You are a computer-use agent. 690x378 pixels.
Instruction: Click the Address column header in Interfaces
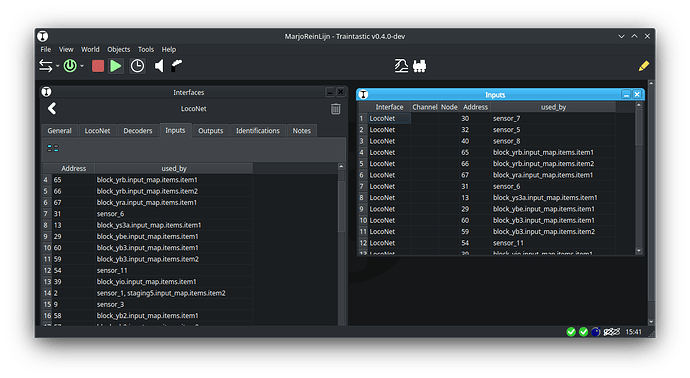pyautogui.click(x=73, y=169)
